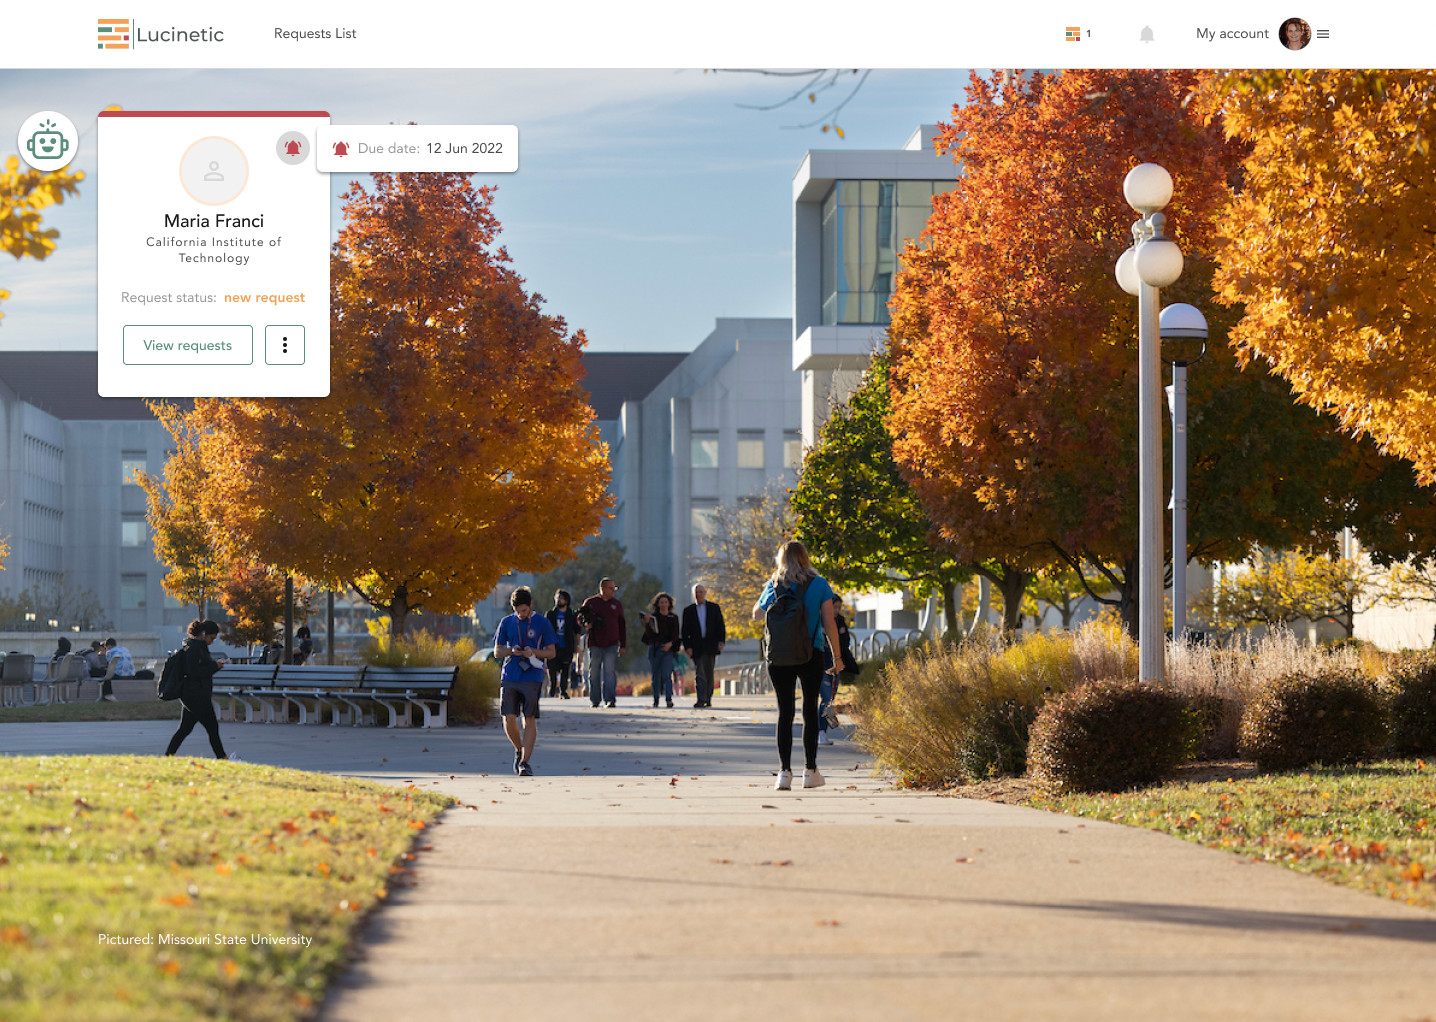Click the Lucinetic logo icon
1436x1022 pixels.
[113, 34]
